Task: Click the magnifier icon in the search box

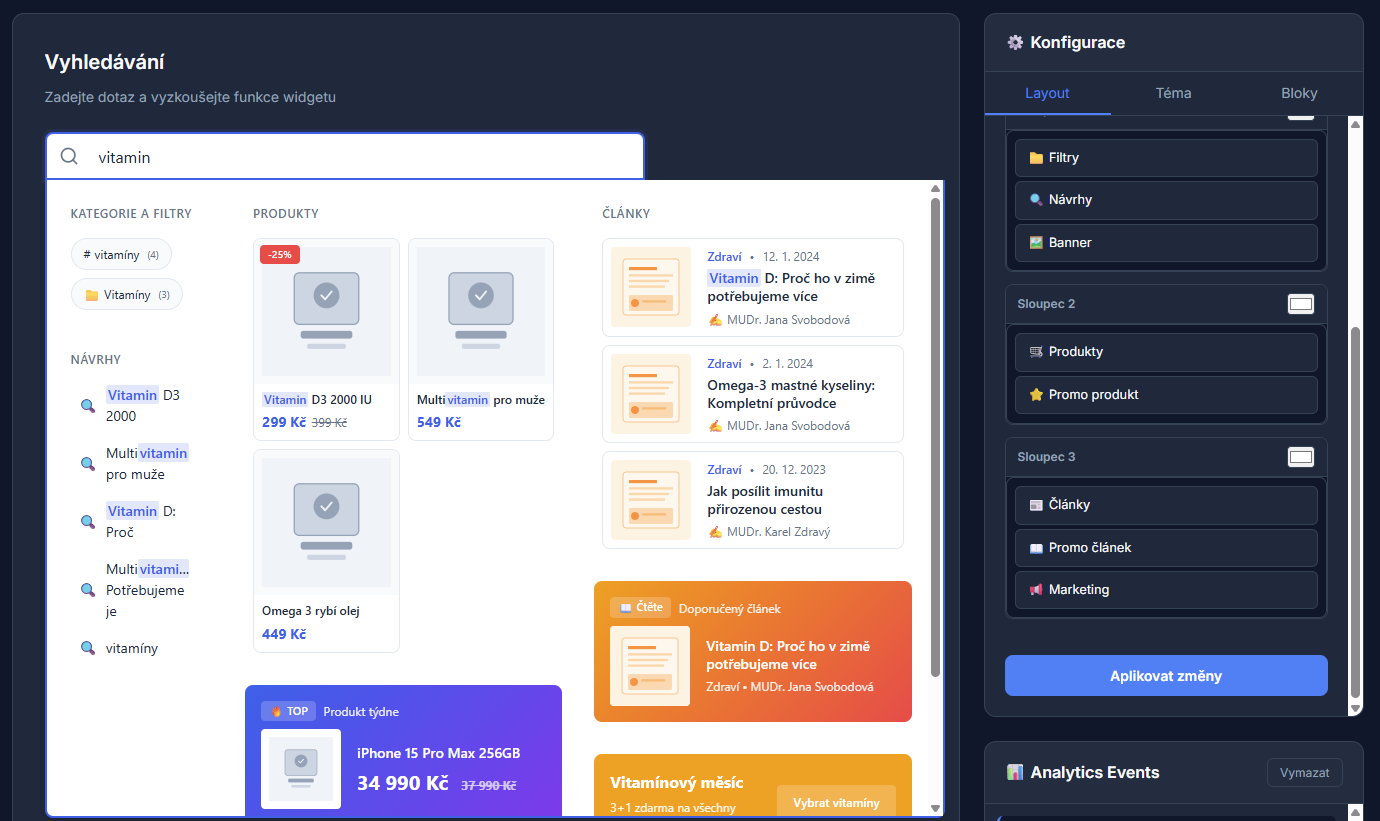Action: click(x=69, y=157)
